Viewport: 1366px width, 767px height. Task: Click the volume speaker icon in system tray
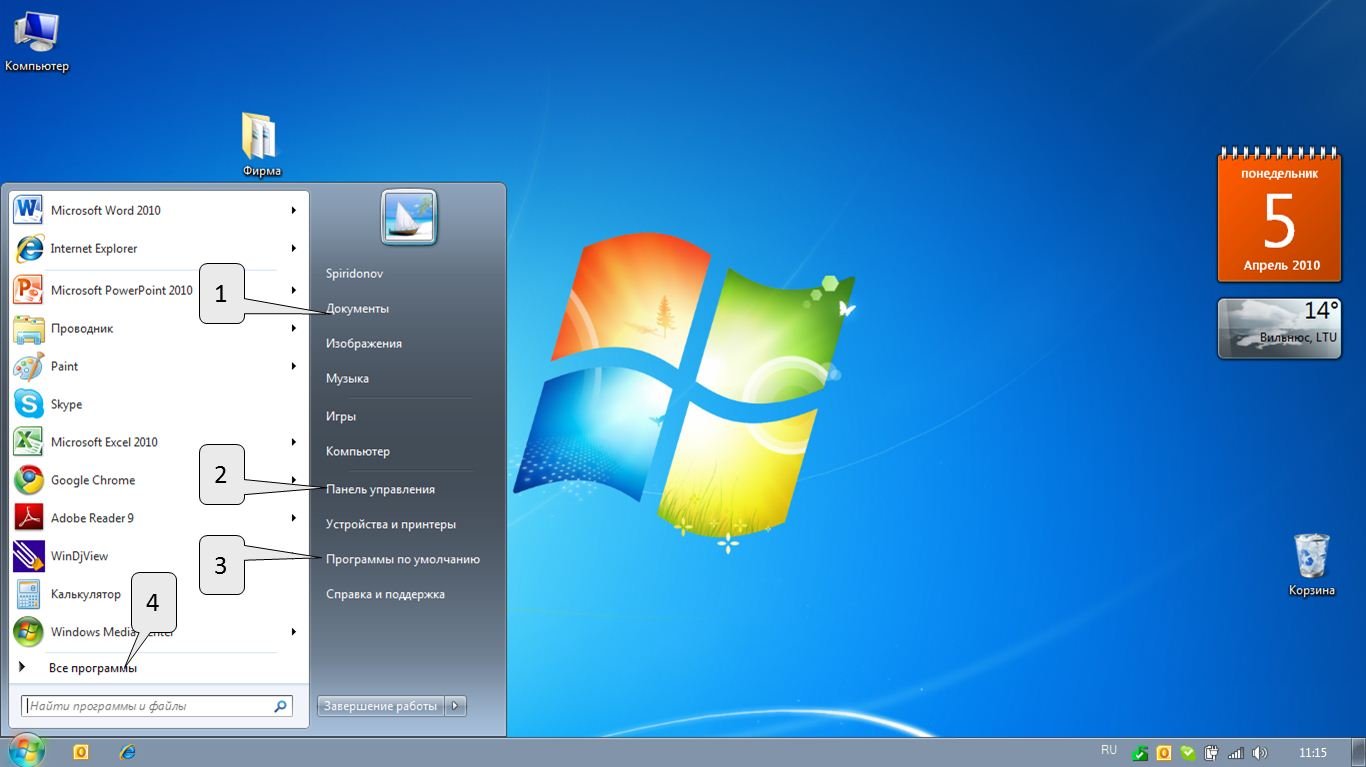(x=1259, y=753)
